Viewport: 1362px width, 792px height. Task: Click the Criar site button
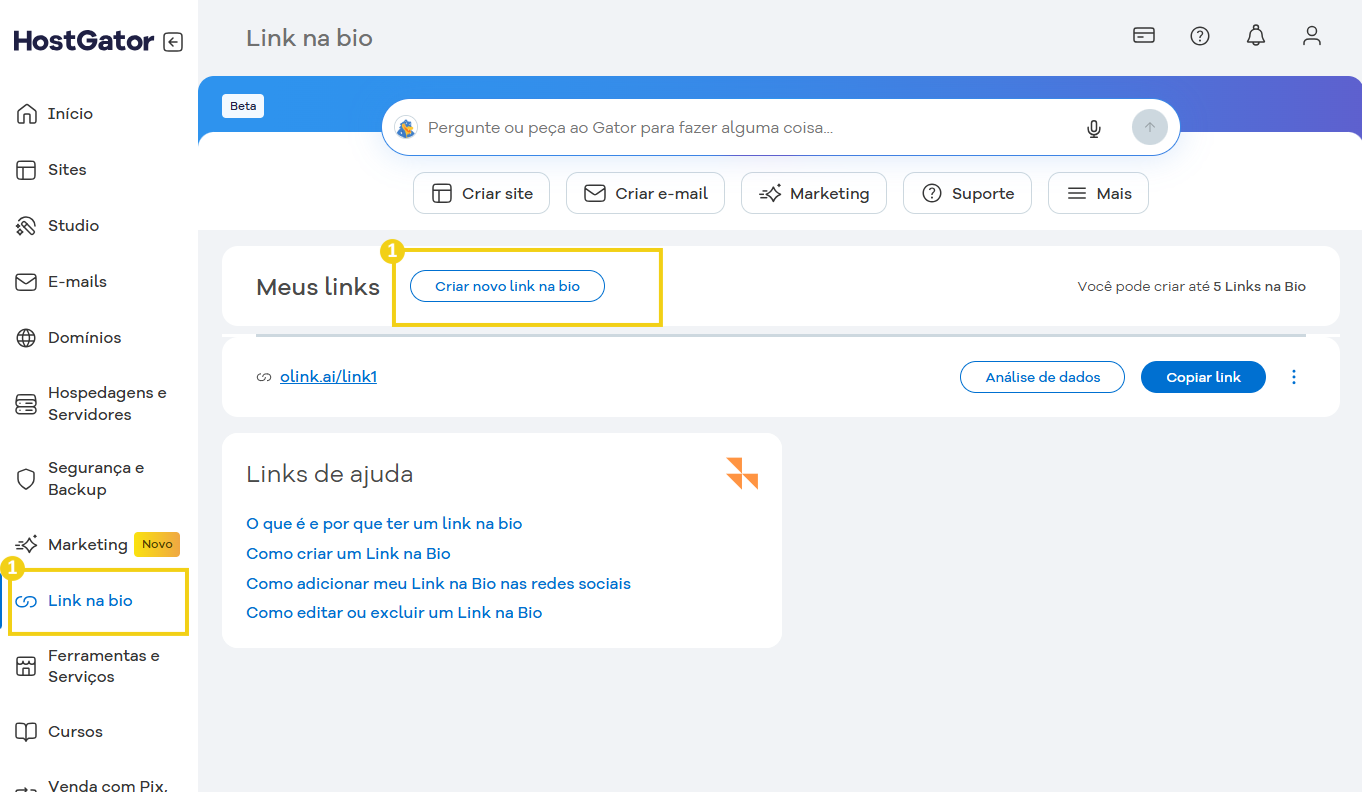(481, 193)
